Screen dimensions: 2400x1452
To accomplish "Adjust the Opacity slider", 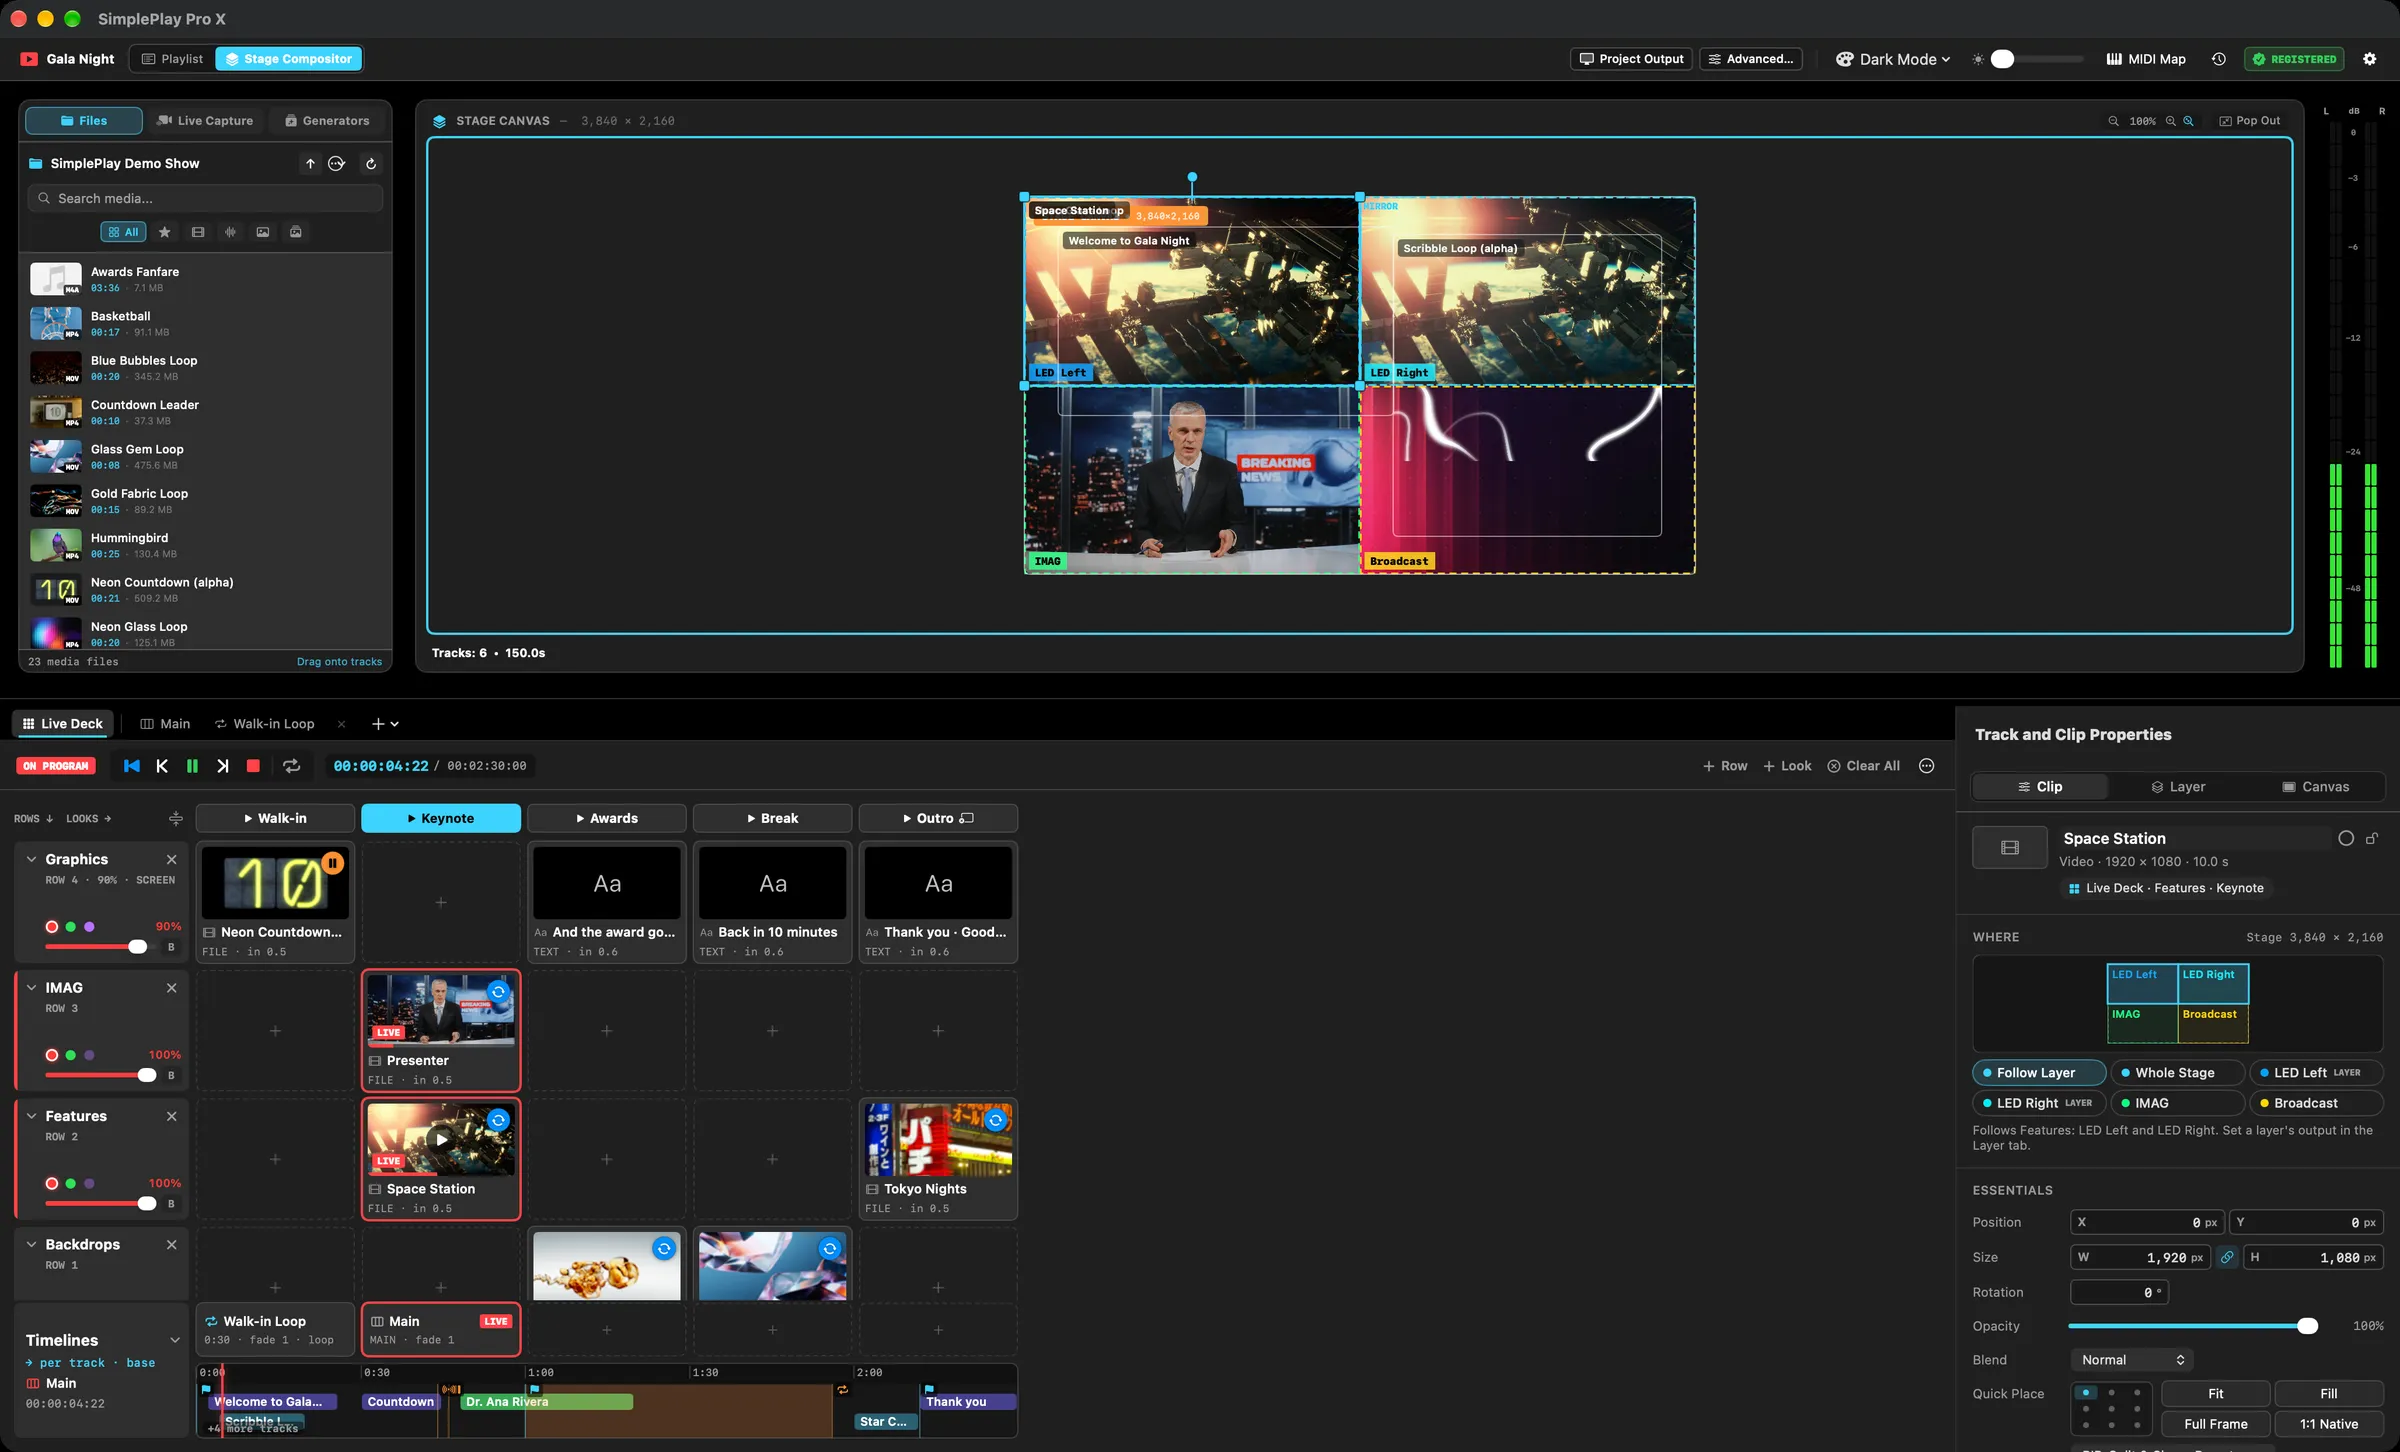I will click(x=2192, y=1326).
